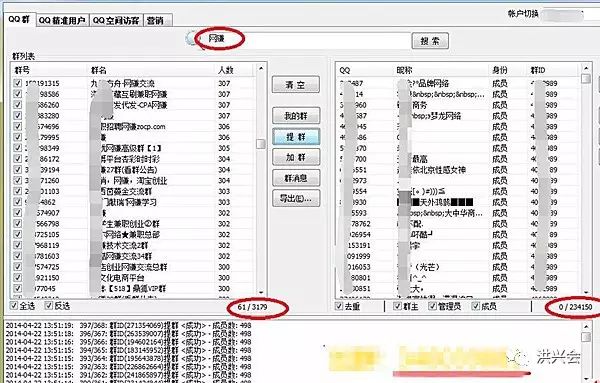Screen dimensions: 600x383
Task: Sort member list by 身份 column
Action: (x=500, y=70)
